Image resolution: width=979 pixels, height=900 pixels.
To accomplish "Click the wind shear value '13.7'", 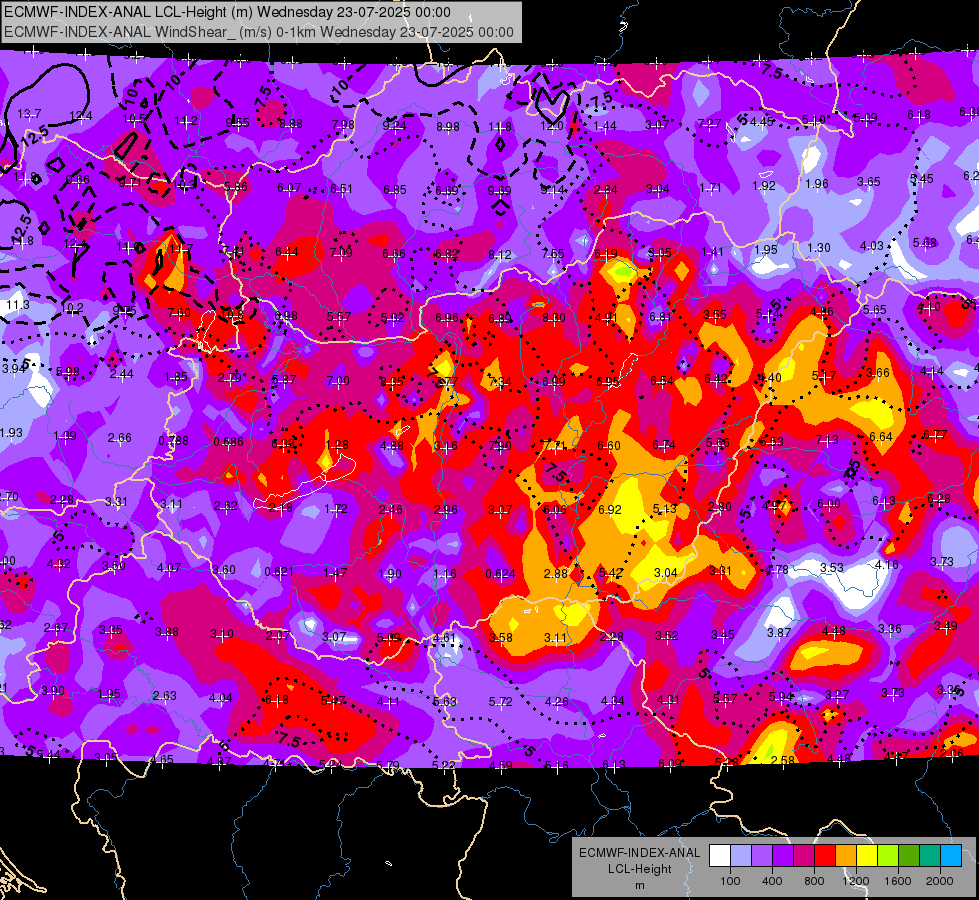I will pyautogui.click(x=29, y=114).
